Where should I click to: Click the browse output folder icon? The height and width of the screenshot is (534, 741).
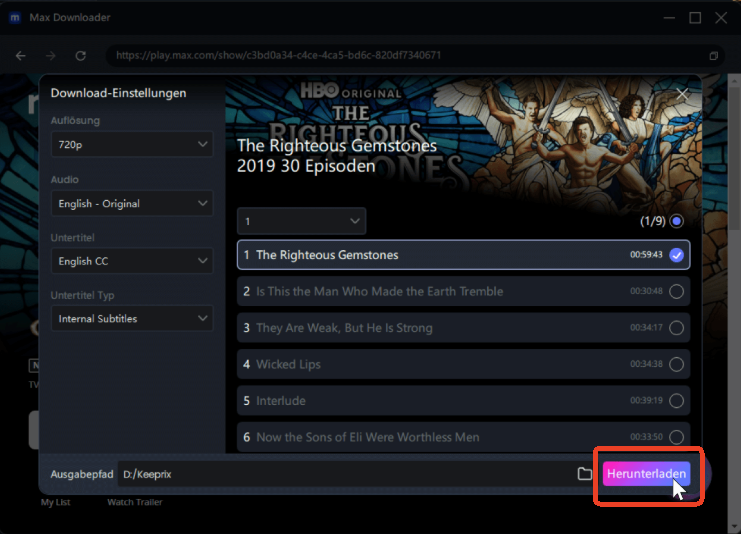pyautogui.click(x=584, y=474)
